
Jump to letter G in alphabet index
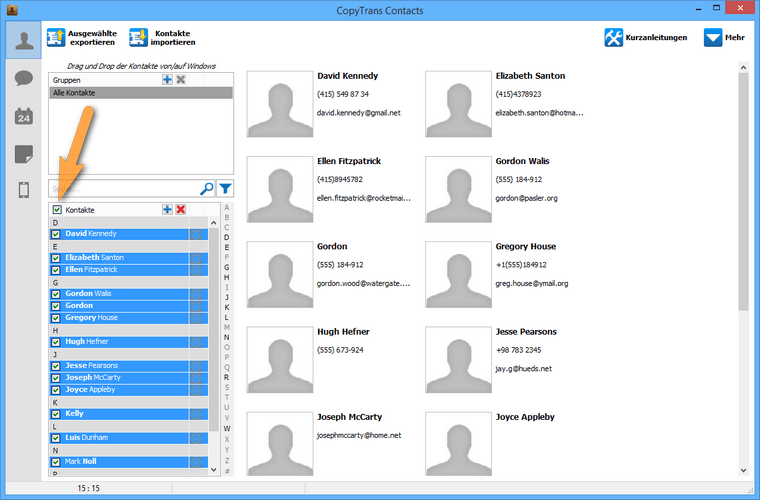pos(226,267)
